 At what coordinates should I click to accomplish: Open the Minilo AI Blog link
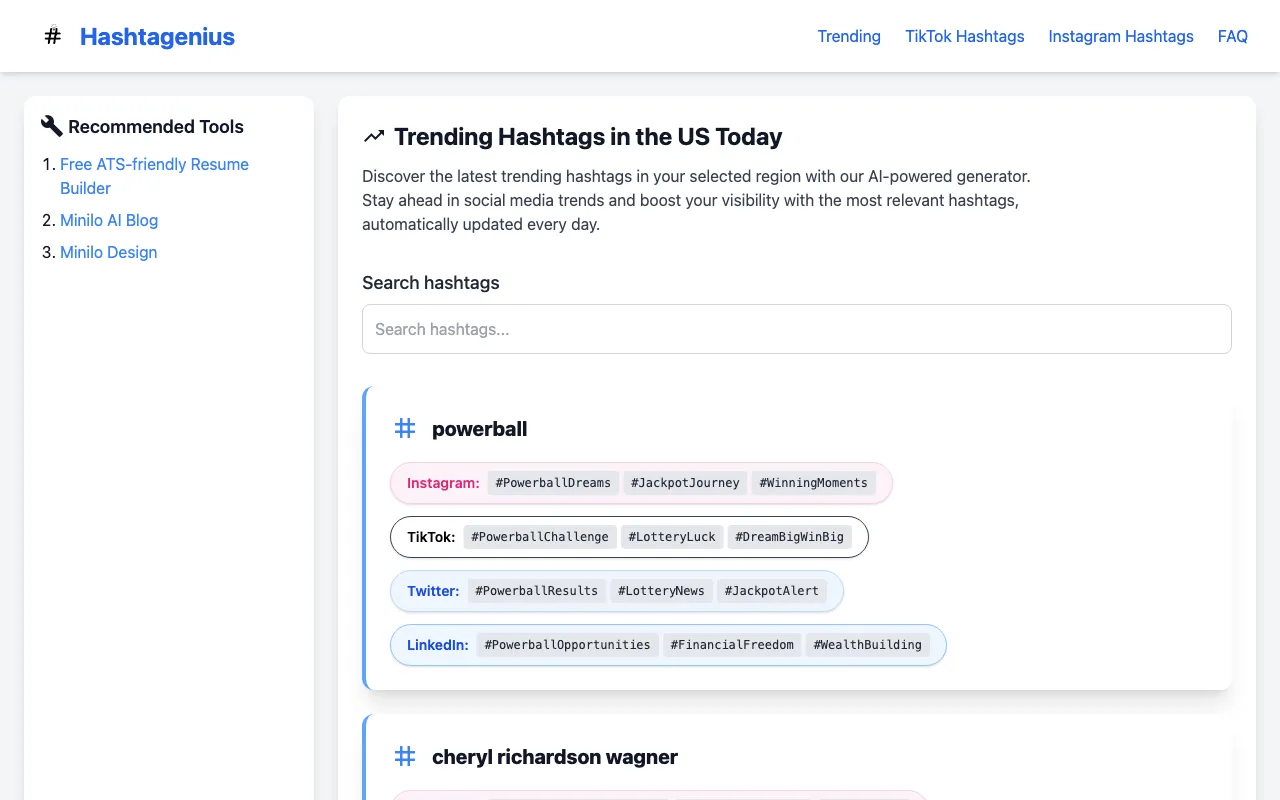point(109,220)
